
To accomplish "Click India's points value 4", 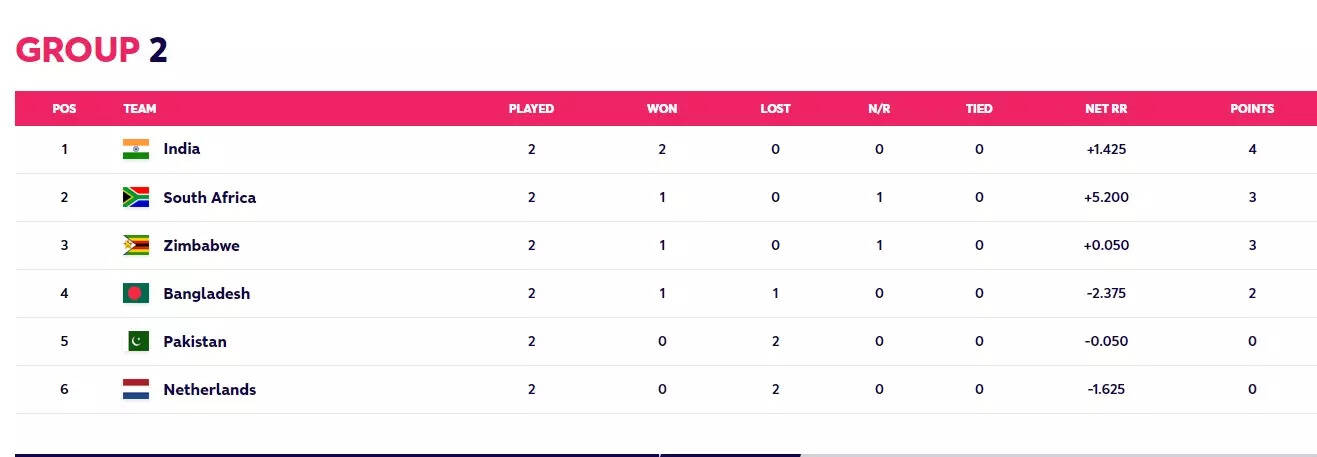I will pos(1252,149).
